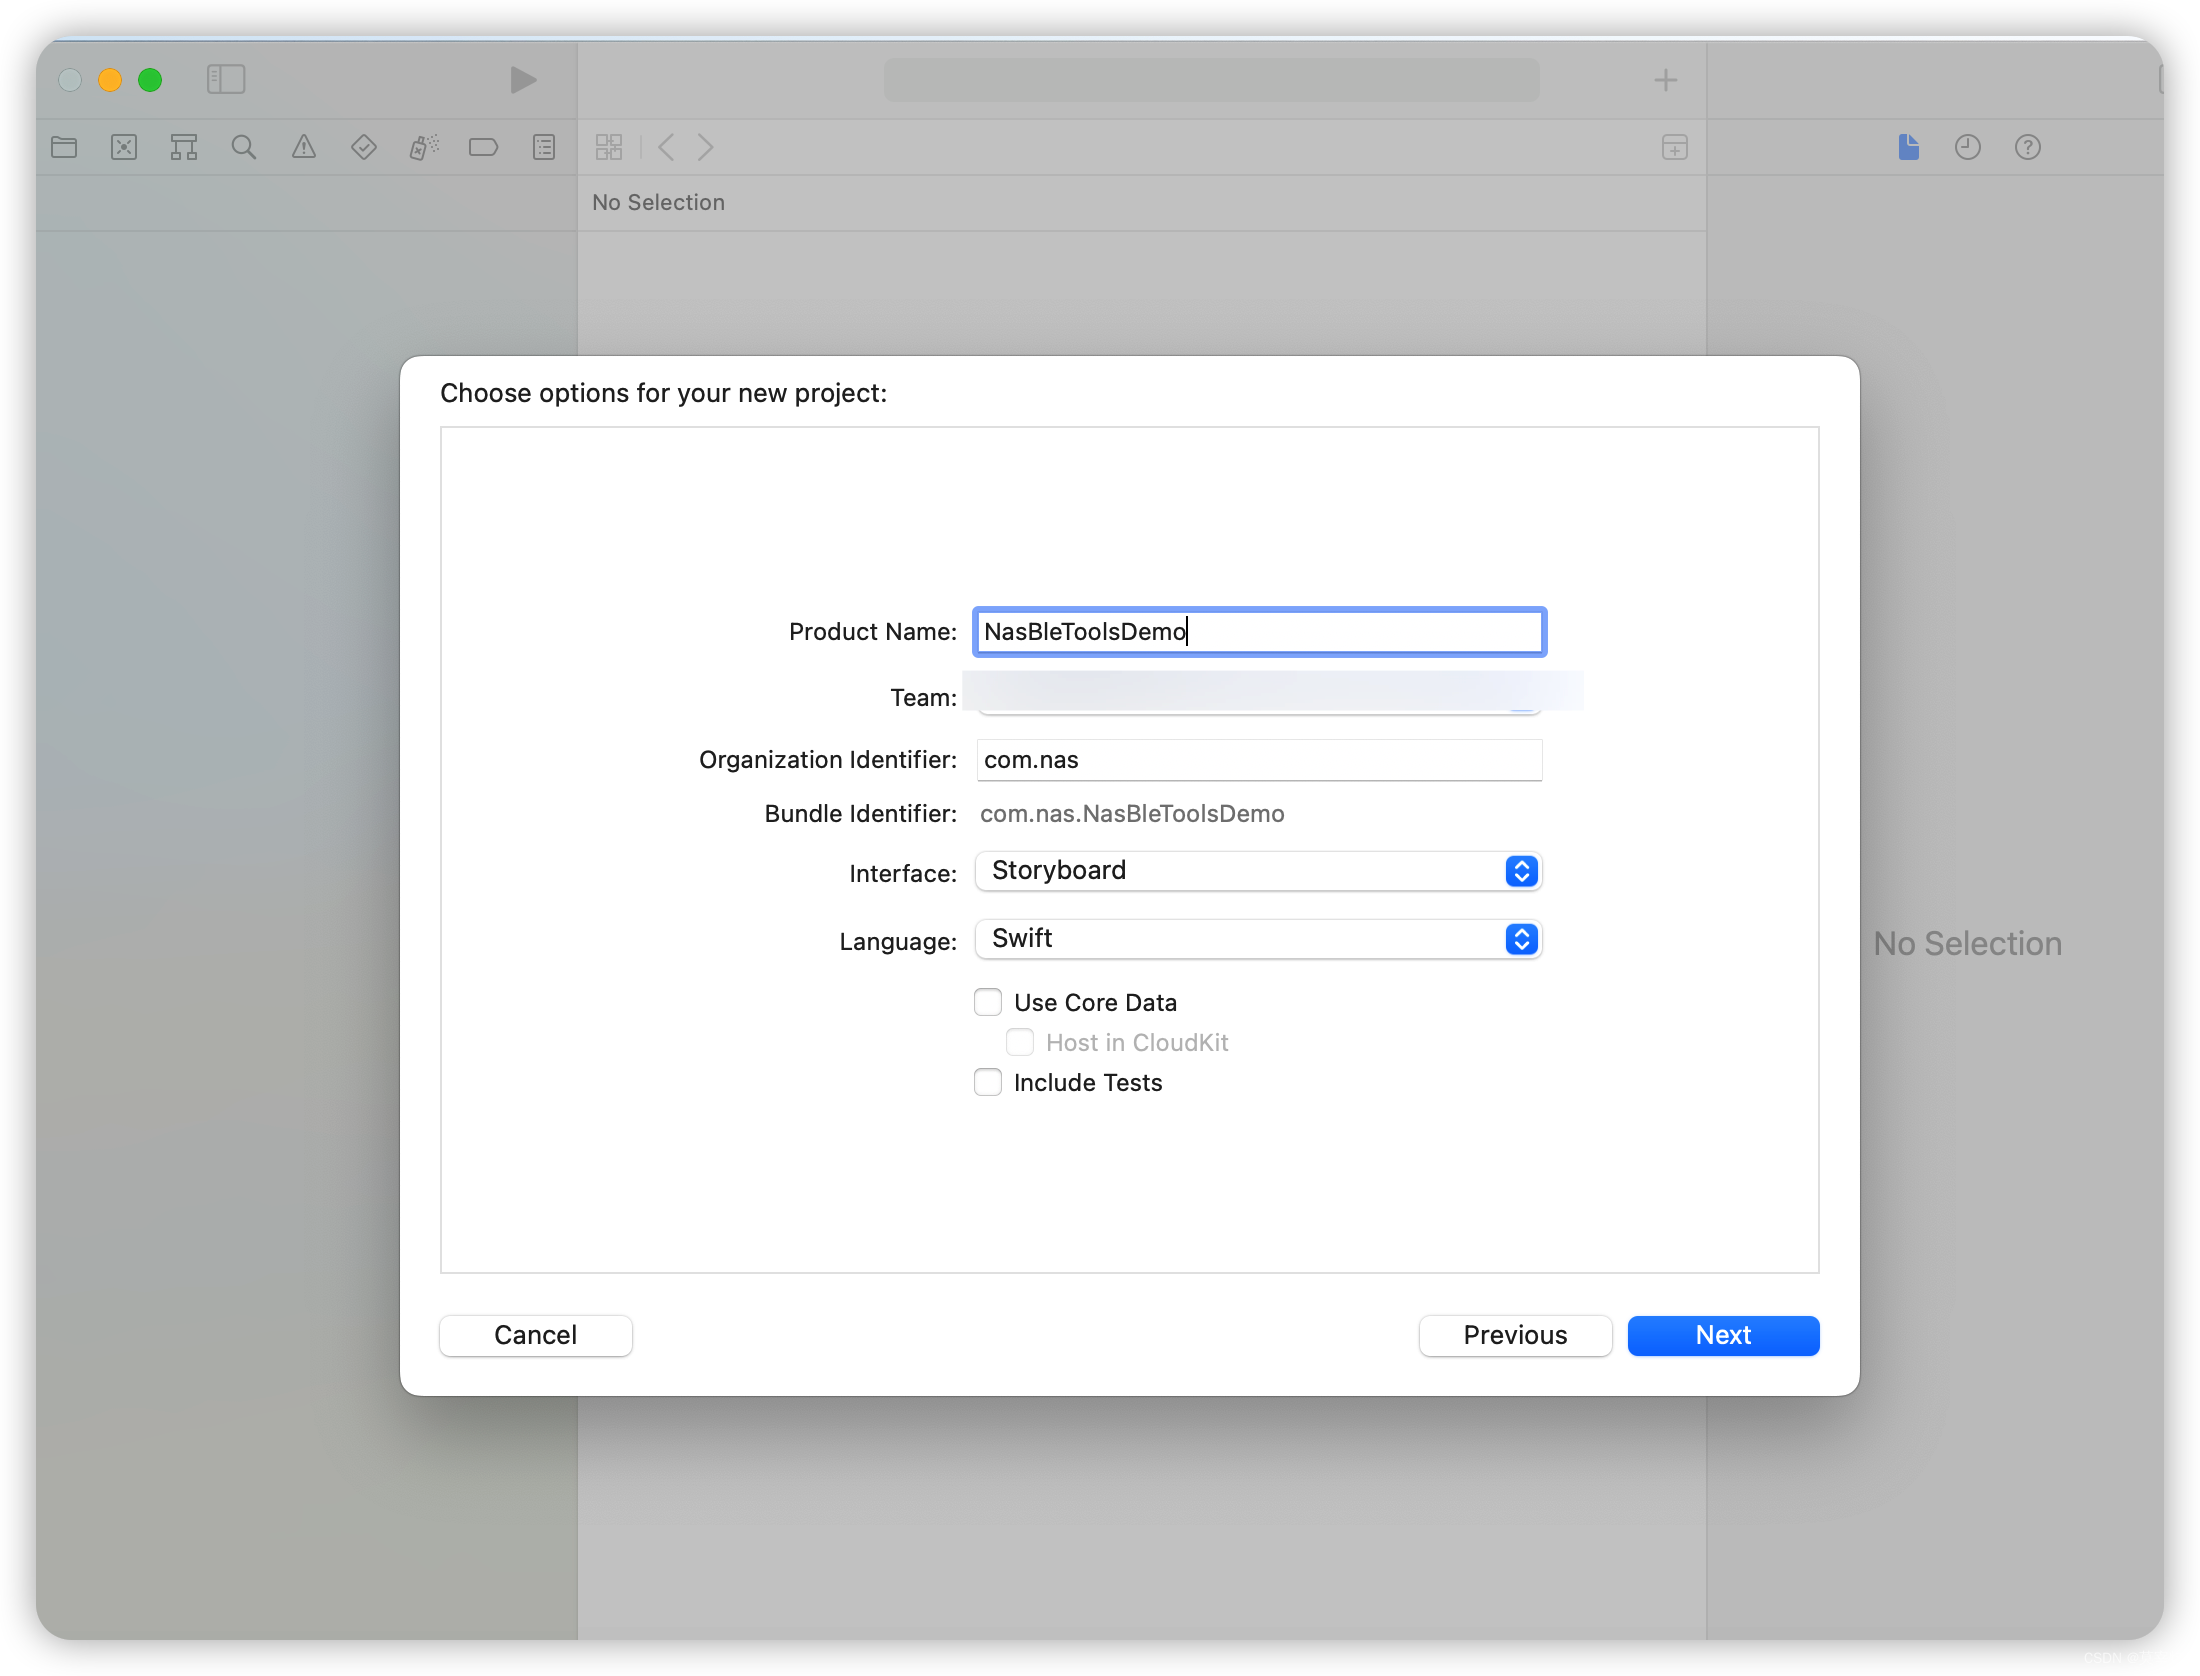Click the Organization Identifier text field
Image resolution: width=2200 pixels, height=1676 pixels.
(x=1258, y=760)
